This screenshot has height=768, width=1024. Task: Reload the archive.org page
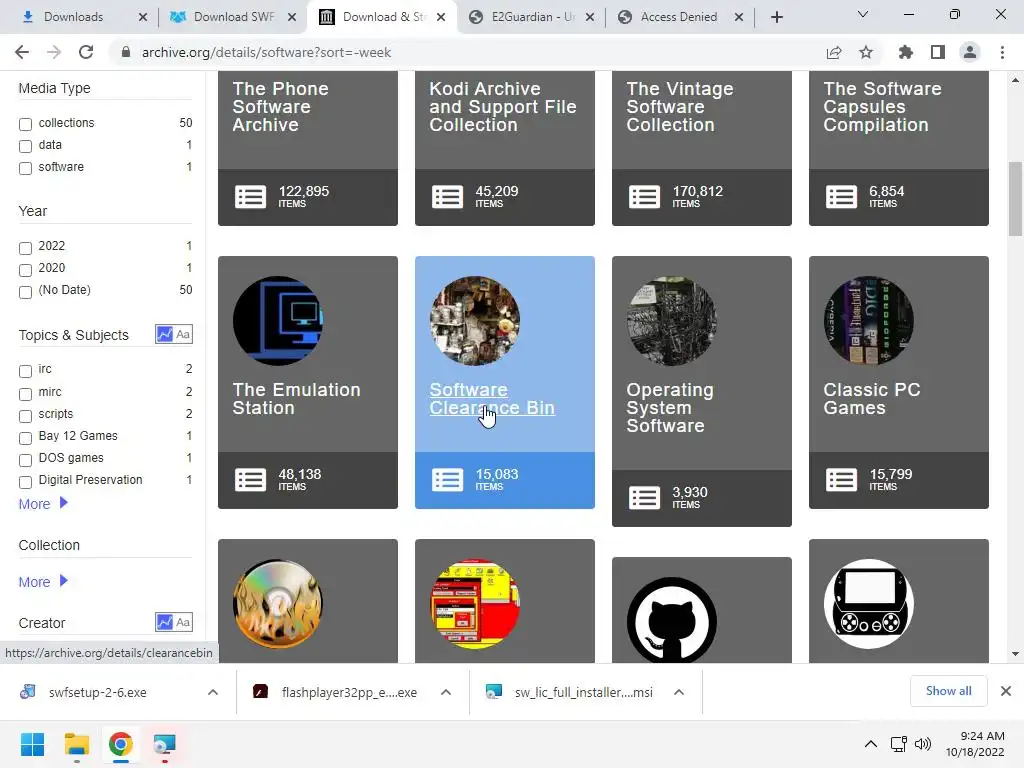tap(86, 52)
